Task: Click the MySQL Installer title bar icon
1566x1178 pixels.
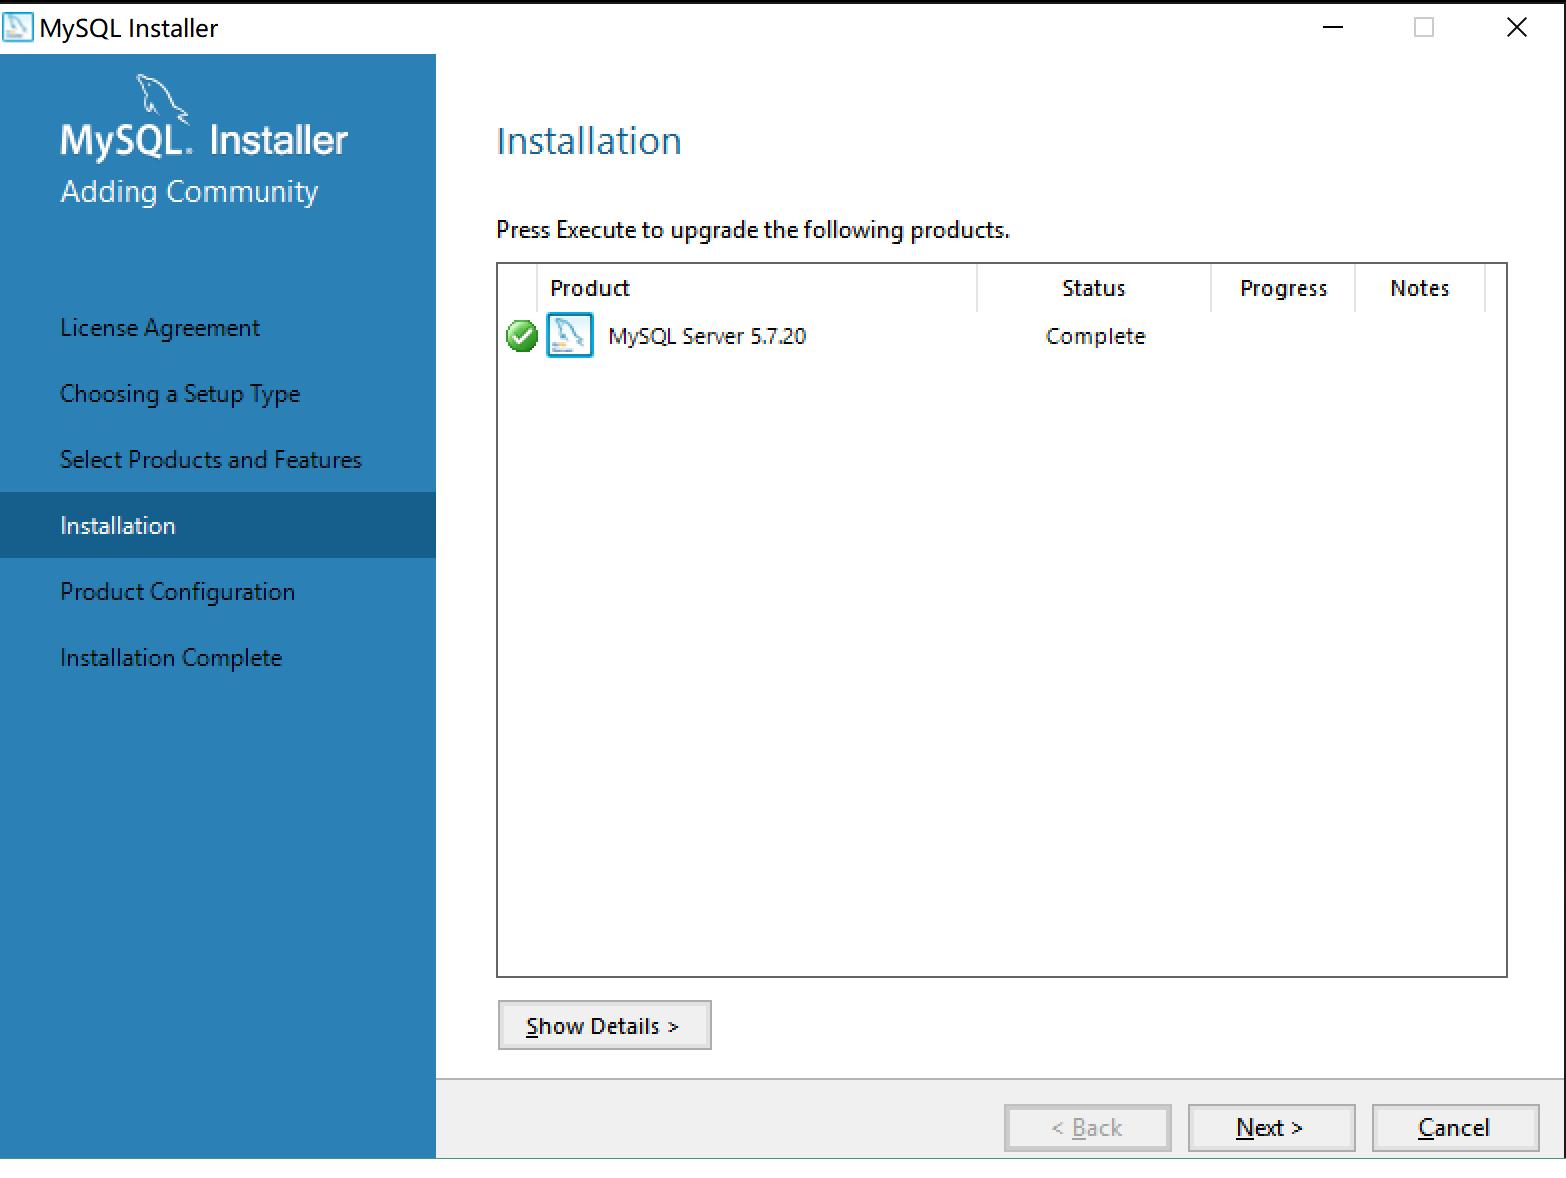Action: pyautogui.click(x=17, y=27)
